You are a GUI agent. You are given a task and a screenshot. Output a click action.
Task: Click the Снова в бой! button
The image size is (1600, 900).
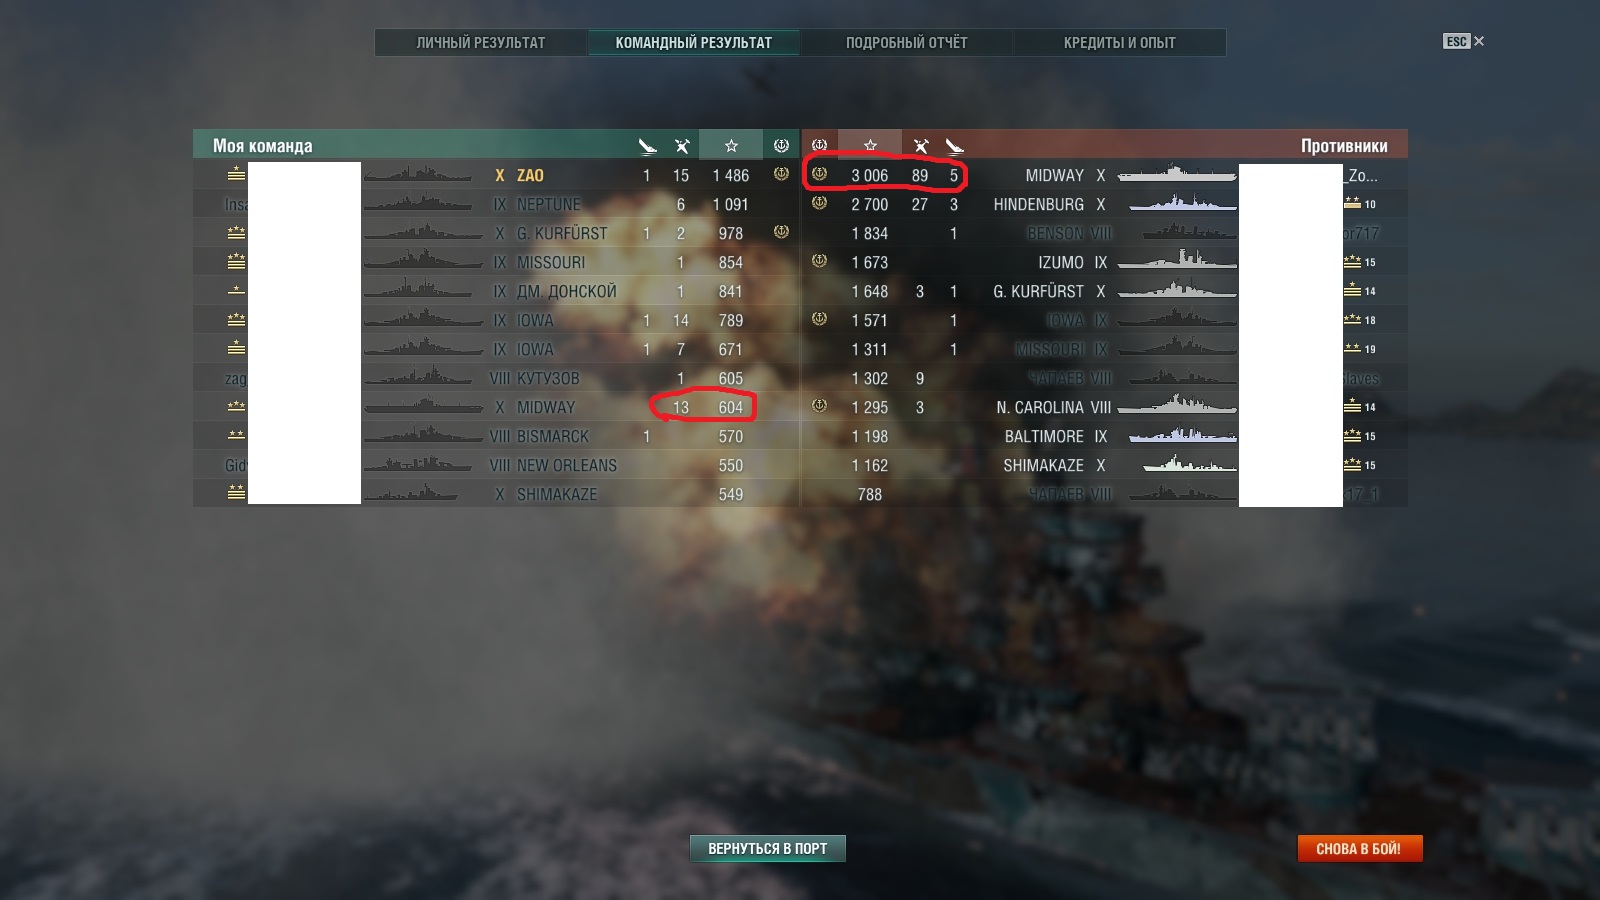click(x=1359, y=848)
